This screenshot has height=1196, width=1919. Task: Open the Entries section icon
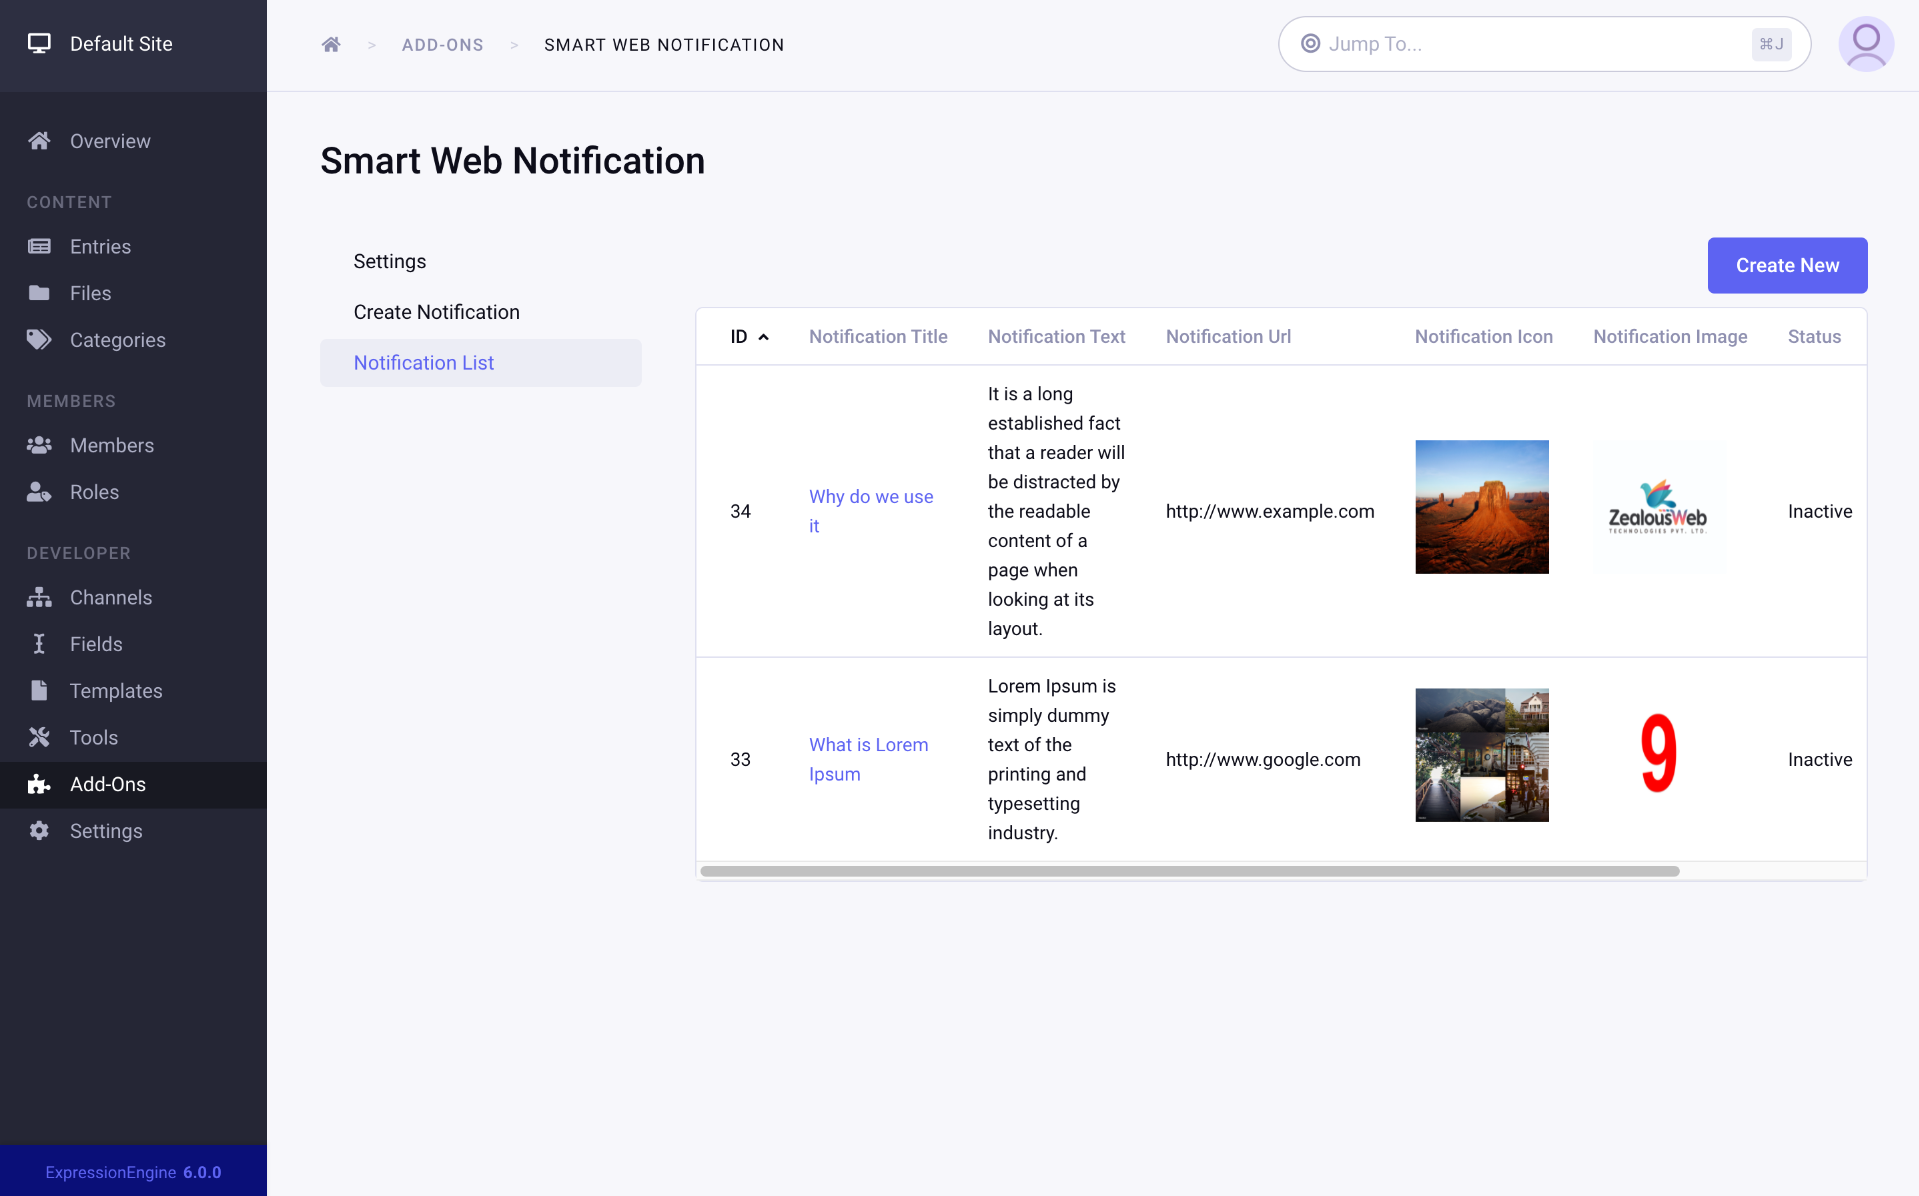coord(39,246)
